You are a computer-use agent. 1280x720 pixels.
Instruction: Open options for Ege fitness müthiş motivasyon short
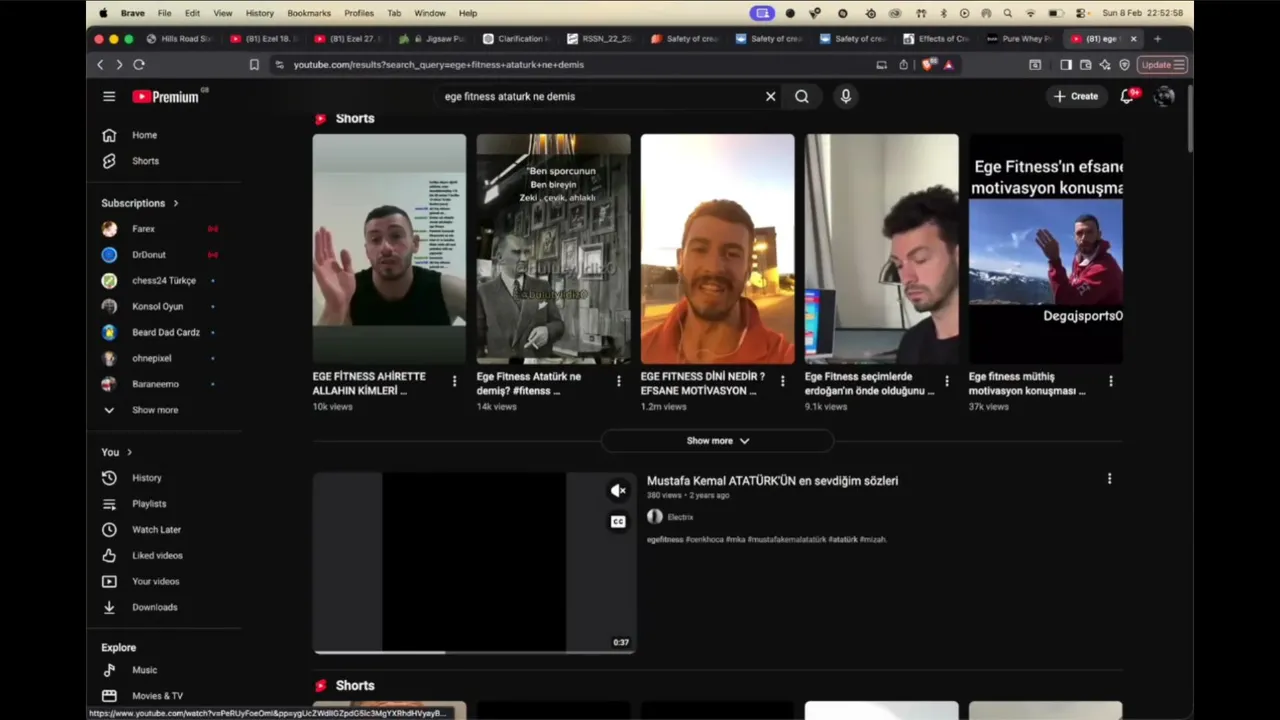tap(1111, 381)
